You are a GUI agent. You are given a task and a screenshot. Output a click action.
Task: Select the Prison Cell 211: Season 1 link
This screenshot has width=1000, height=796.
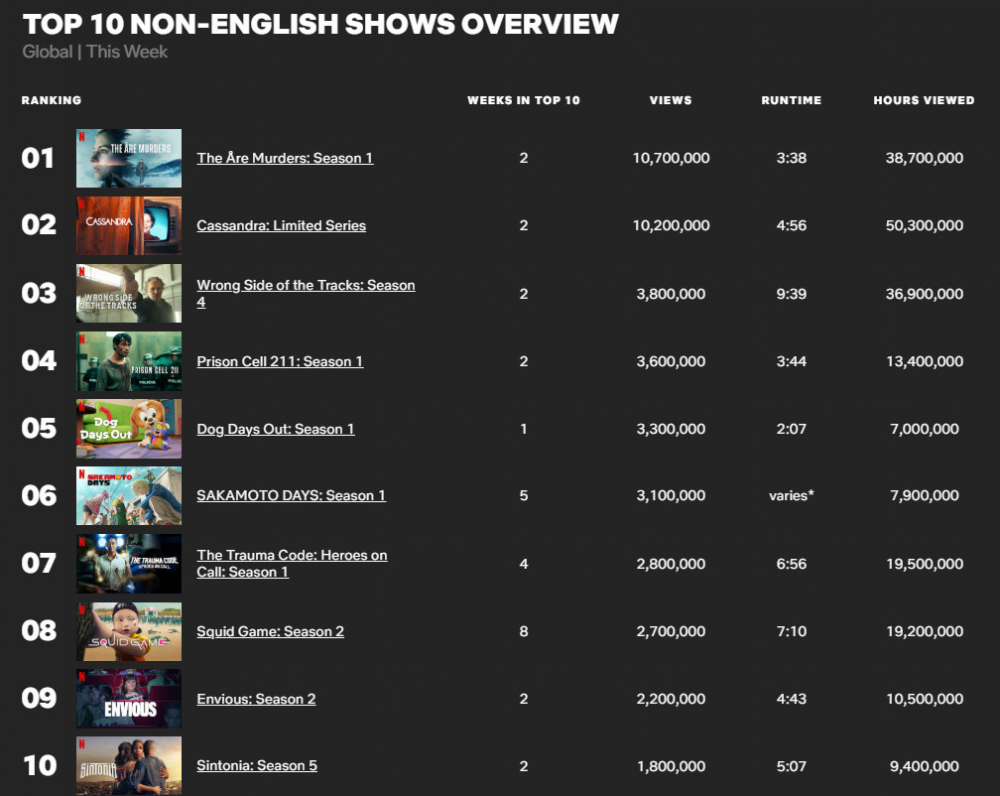click(280, 361)
